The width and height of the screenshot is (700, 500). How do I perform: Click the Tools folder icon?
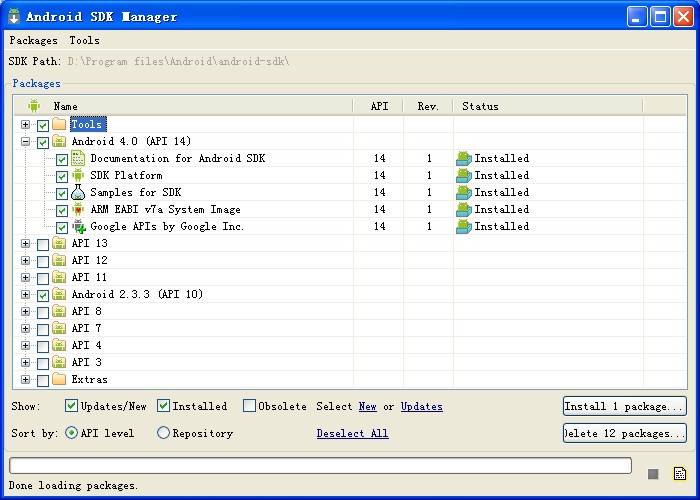[59, 124]
